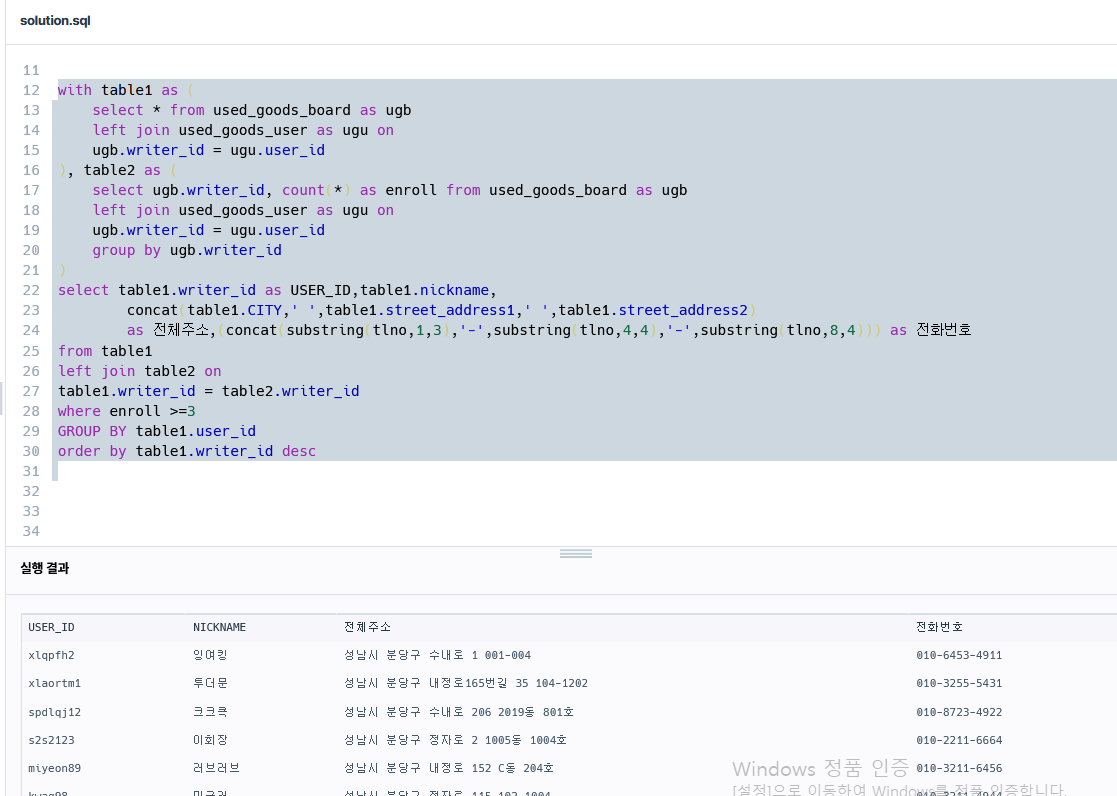
Task: Click nickname 러브러브 in results
Action: click(x=216, y=768)
